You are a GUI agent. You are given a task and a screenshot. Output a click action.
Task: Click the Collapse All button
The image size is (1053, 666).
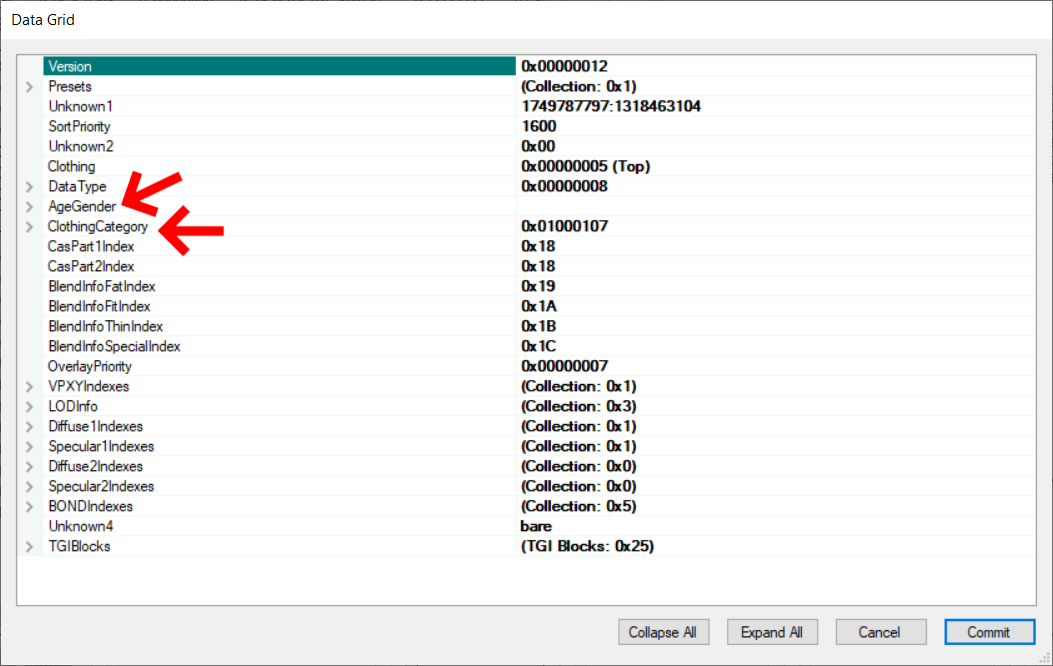663,631
